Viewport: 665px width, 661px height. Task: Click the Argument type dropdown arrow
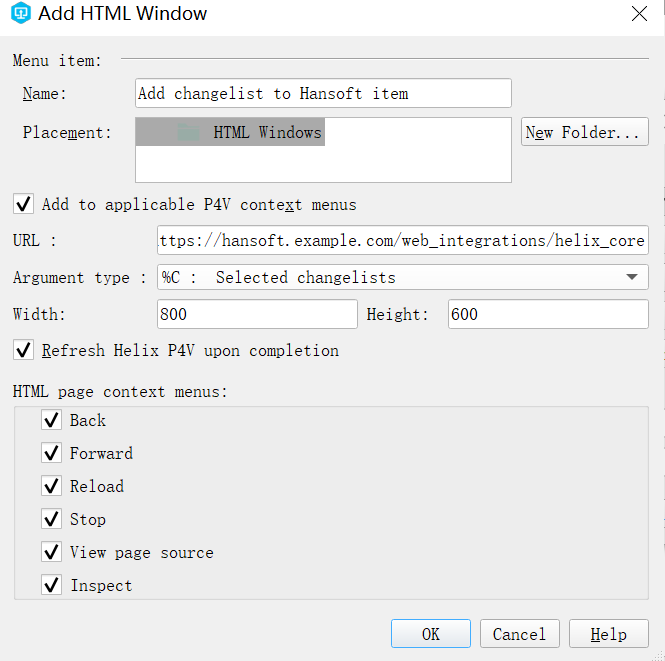click(632, 278)
